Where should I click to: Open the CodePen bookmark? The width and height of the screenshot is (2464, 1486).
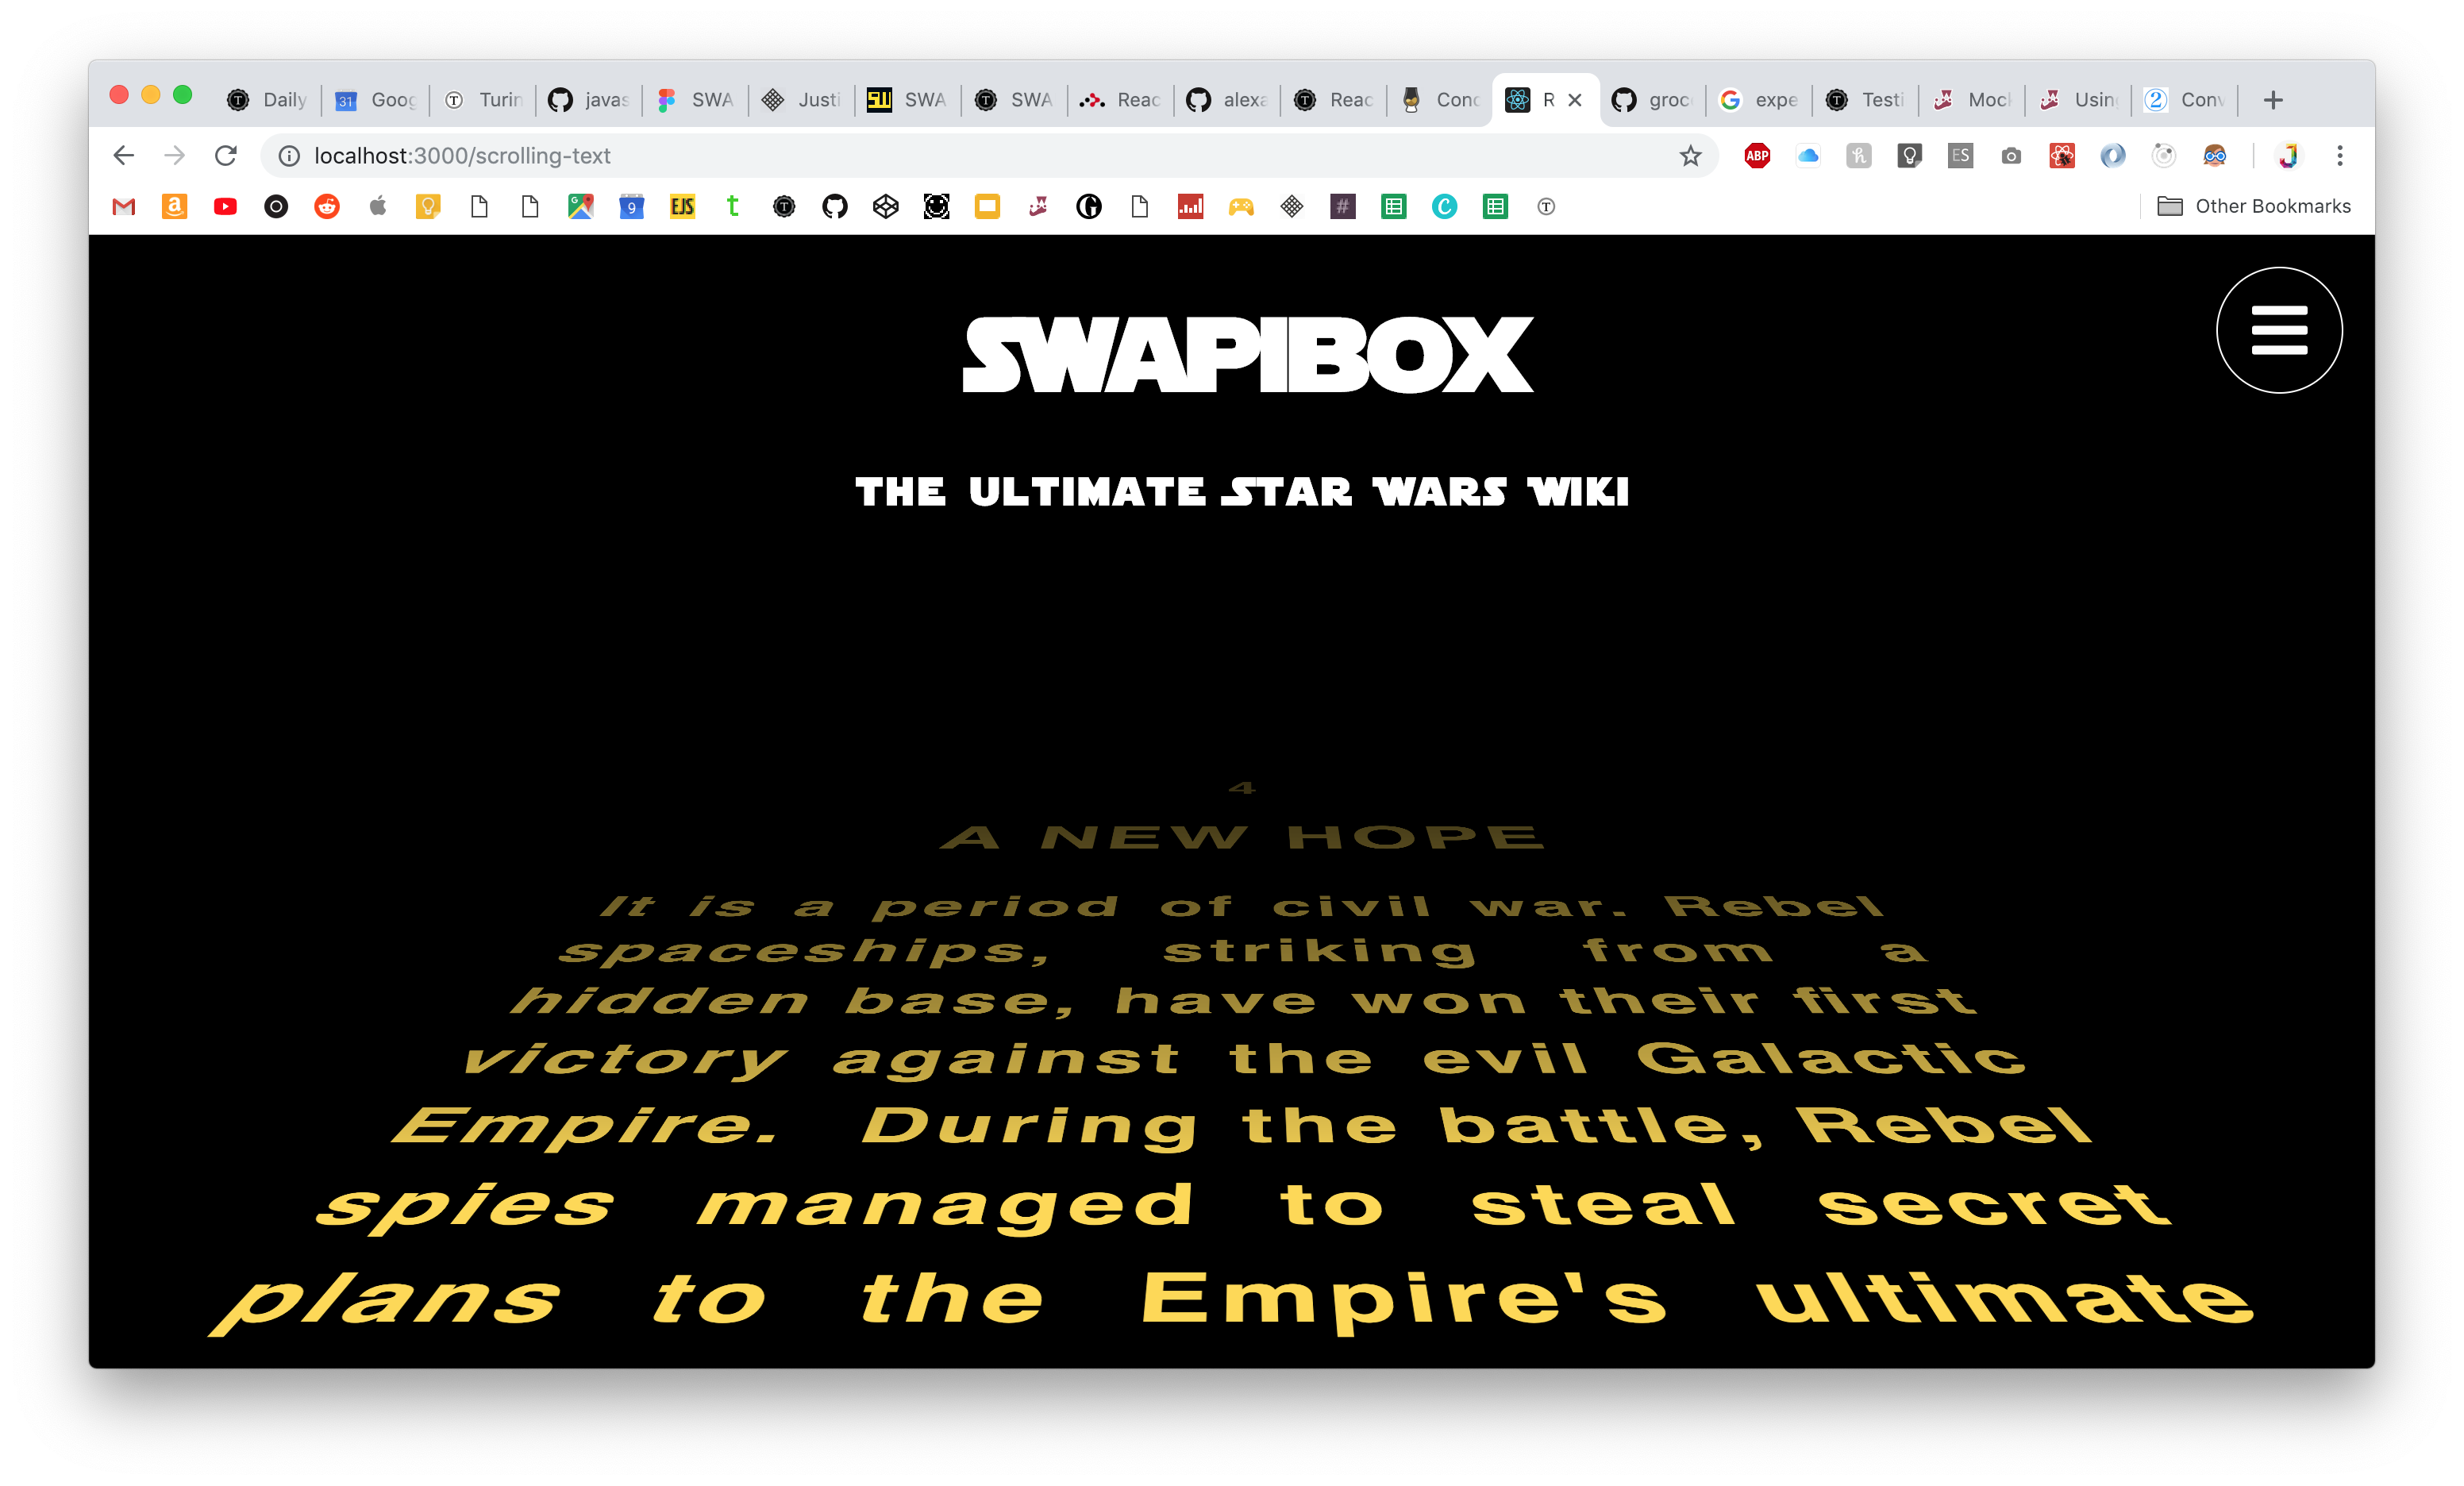(886, 207)
